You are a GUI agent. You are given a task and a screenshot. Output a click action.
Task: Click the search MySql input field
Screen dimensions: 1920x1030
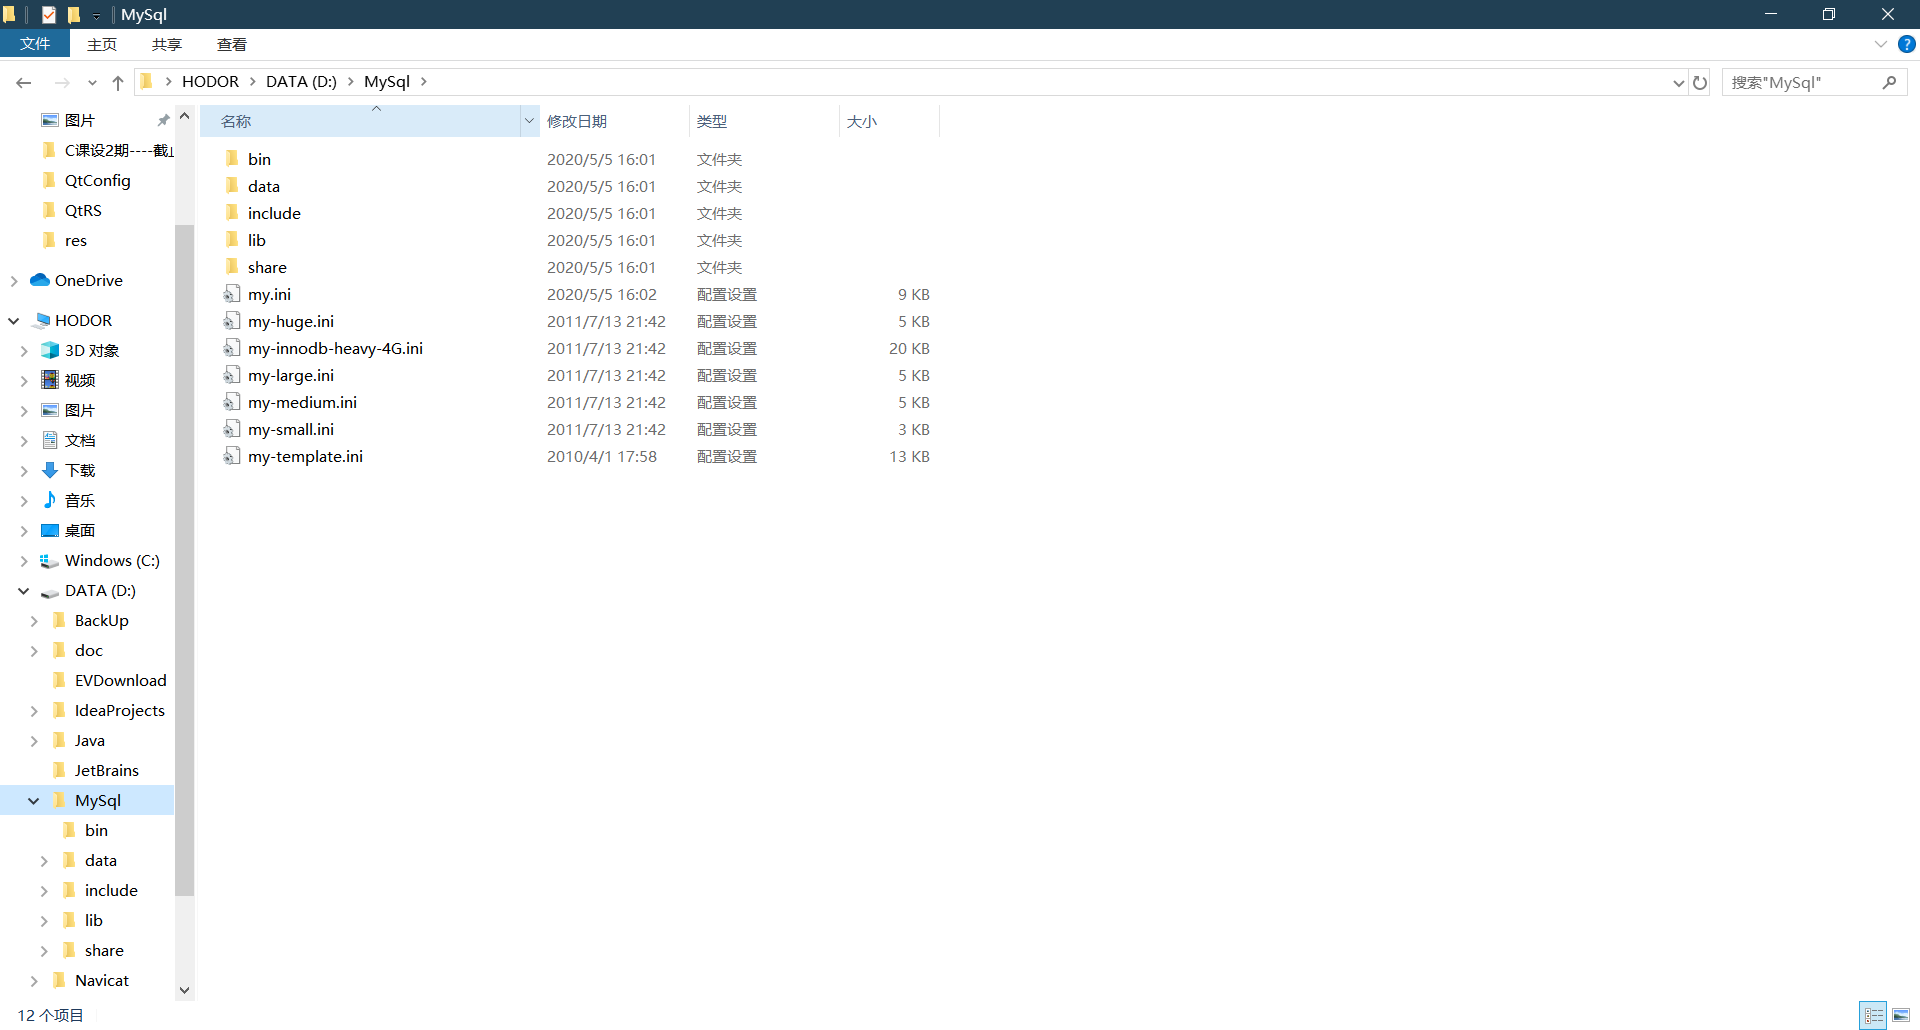(x=1802, y=82)
